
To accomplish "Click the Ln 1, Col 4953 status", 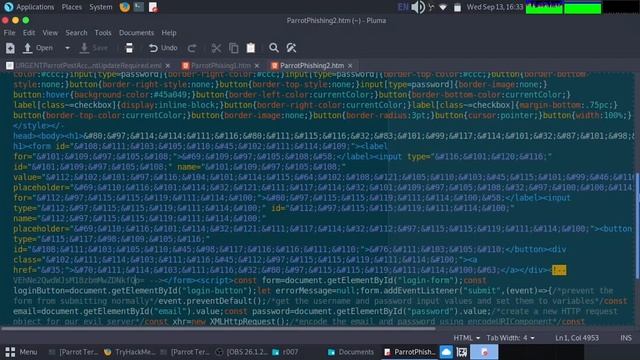I will tap(577, 338).
